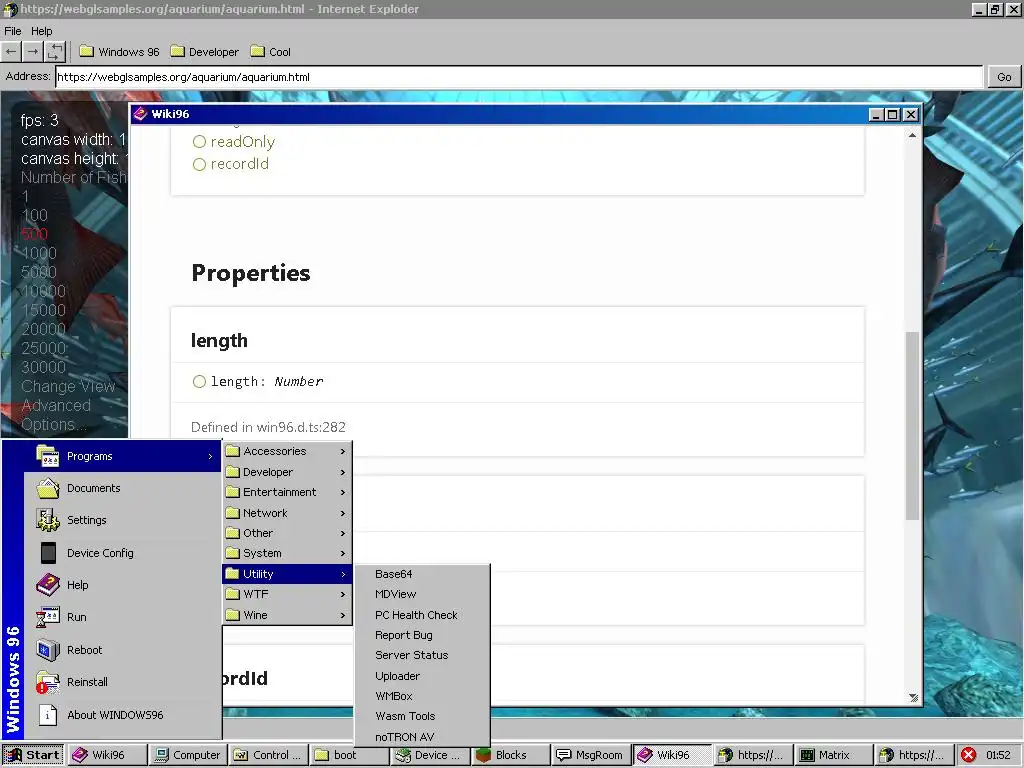Launch PC Health Check utility
1024x768 pixels.
tap(422, 615)
